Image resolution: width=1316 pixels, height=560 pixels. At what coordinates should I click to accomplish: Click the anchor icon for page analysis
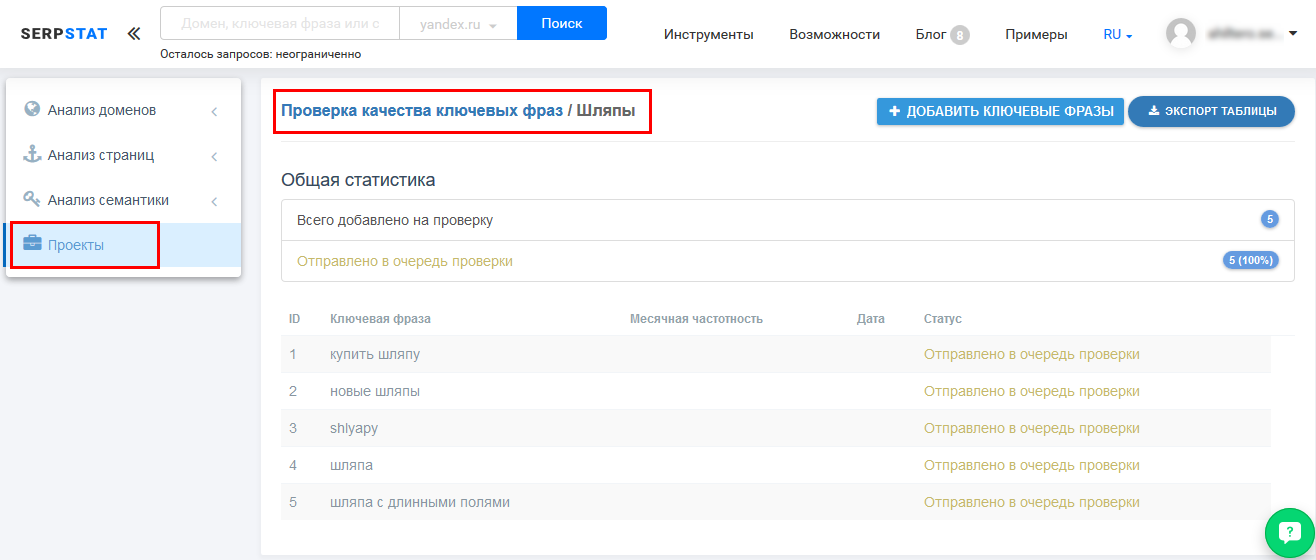click(x=32, y=155)
